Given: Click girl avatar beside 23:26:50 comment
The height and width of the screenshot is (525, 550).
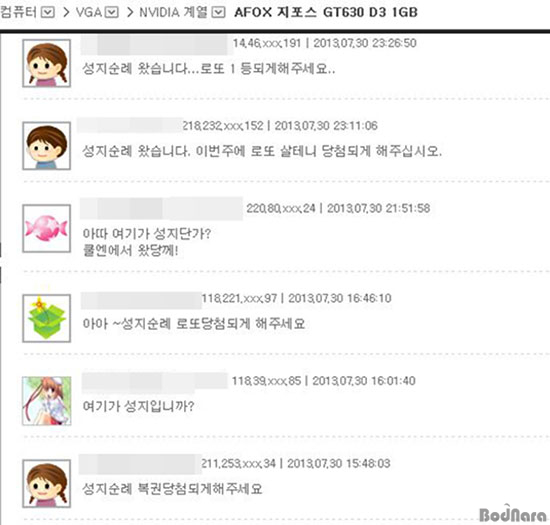Looking at the screenshot, I should point(47,63).
